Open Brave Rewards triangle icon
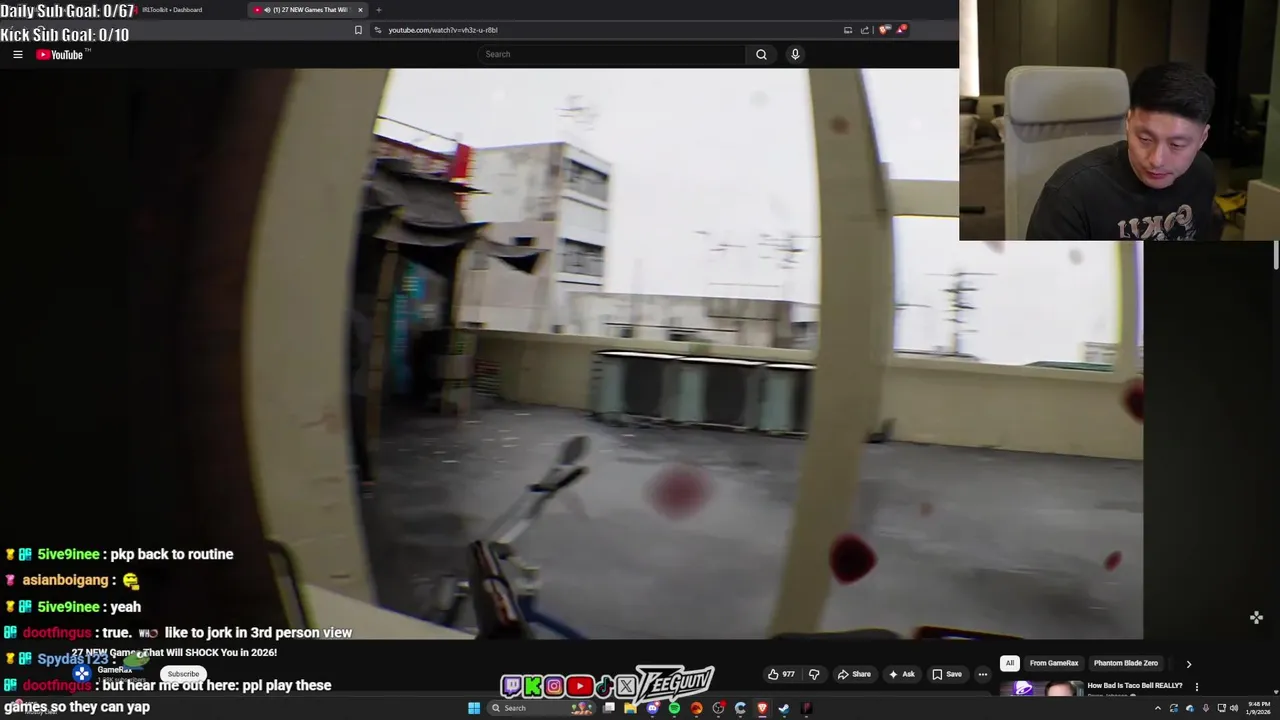The image size is (1280, 720). pyautogui.click(x=901, y=30)
